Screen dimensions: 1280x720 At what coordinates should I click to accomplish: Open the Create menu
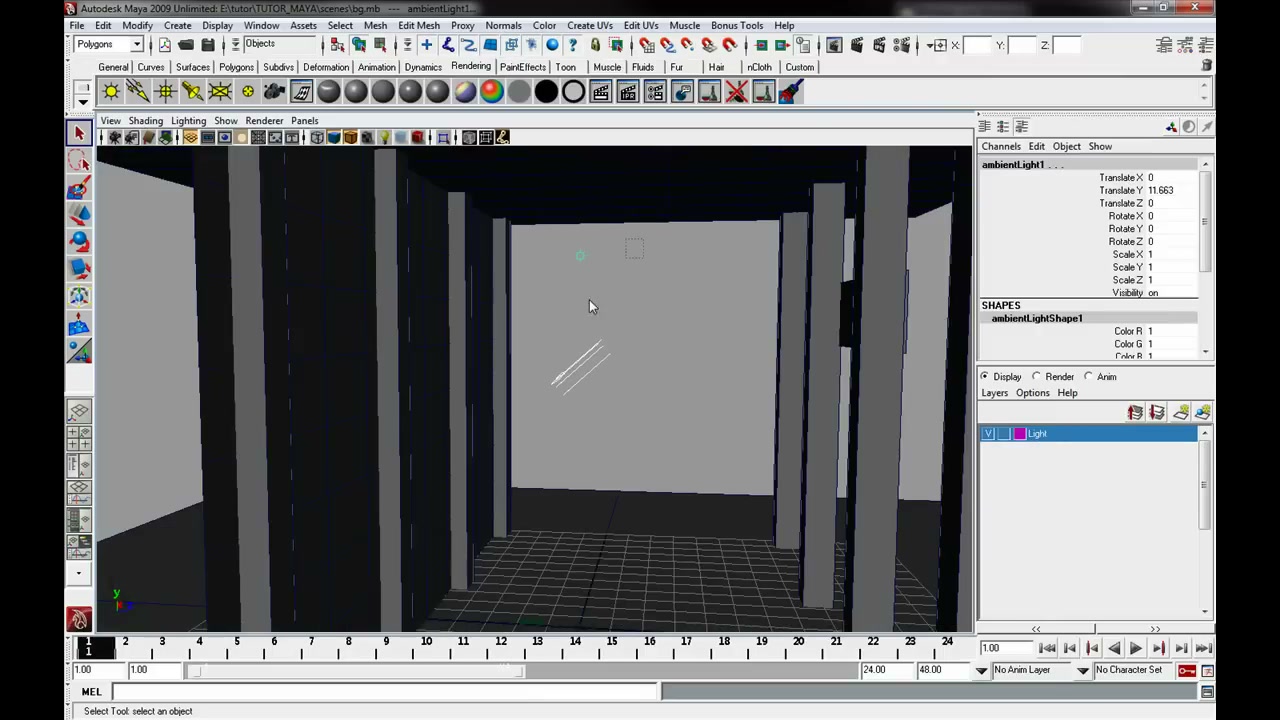point(177,25)
